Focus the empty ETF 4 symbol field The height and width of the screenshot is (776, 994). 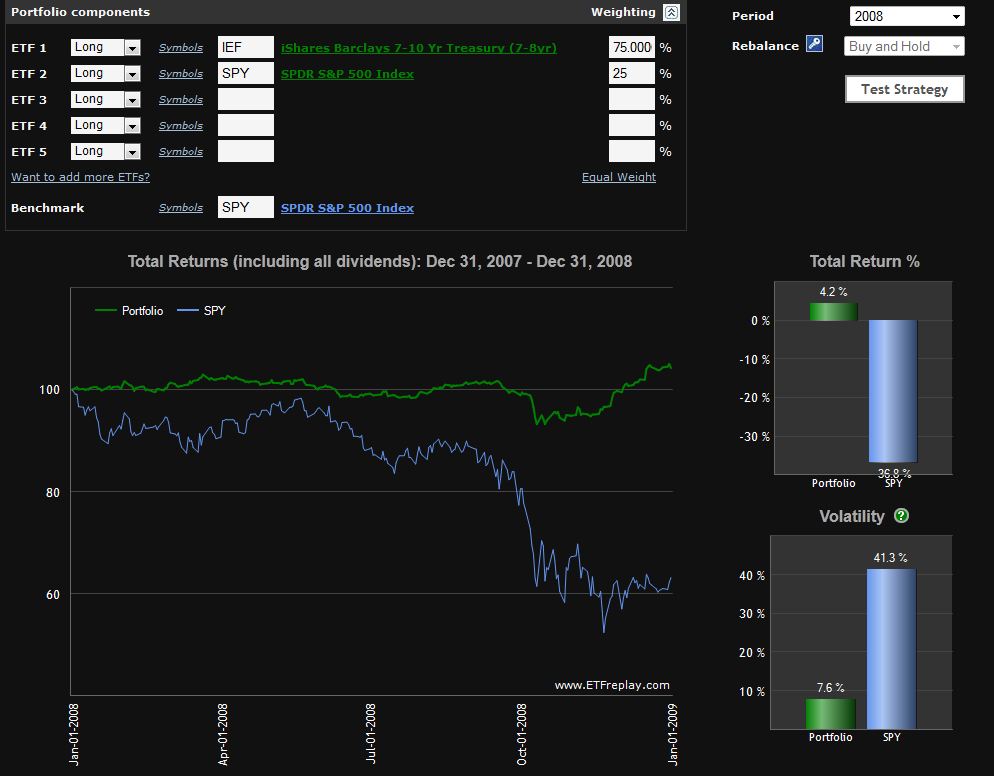pos(246,125)
